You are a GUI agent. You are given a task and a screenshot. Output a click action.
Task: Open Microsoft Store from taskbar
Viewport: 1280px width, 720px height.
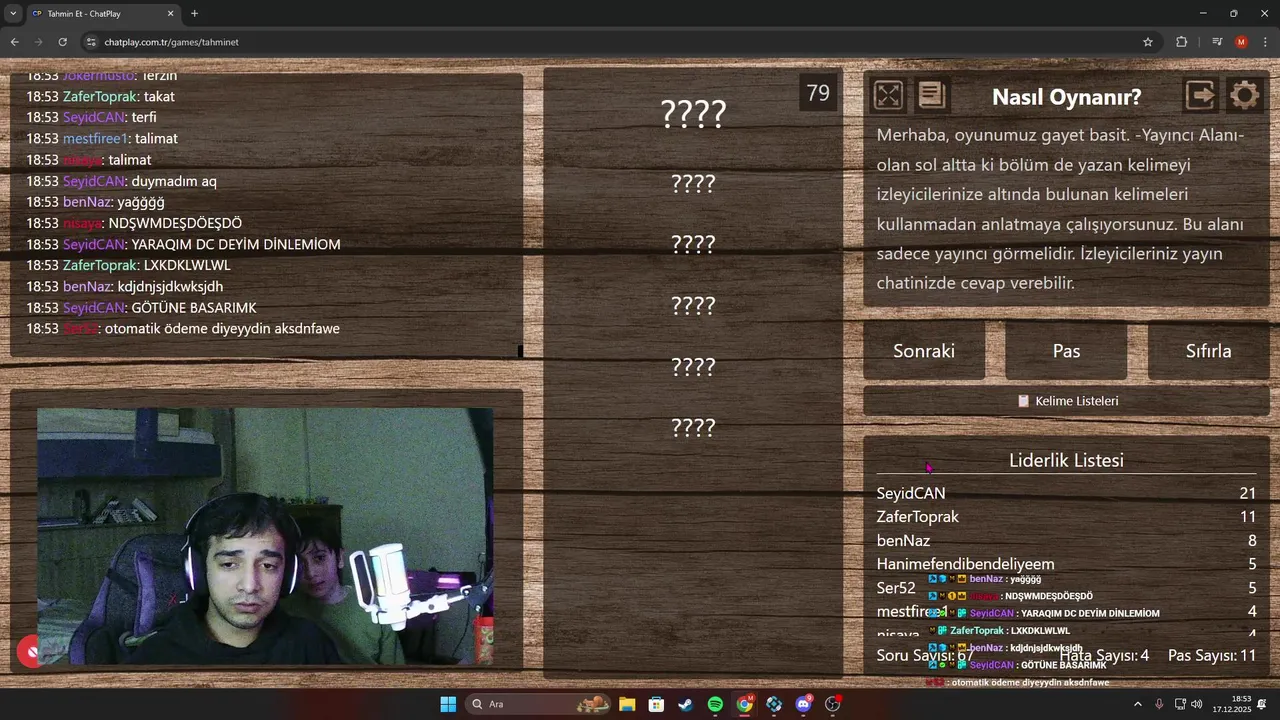[x=656, y=704]
